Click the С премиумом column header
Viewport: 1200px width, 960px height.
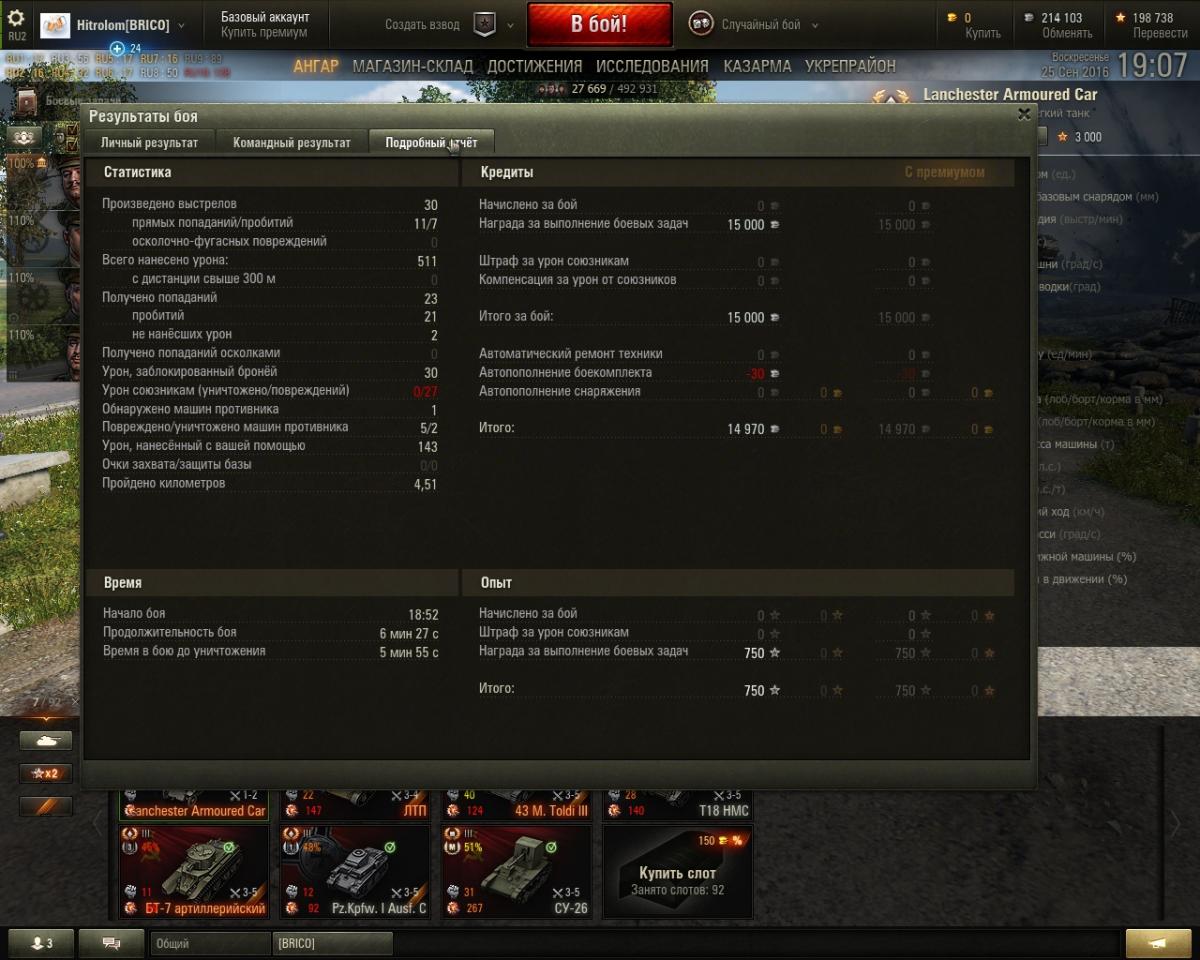(944, 172)
